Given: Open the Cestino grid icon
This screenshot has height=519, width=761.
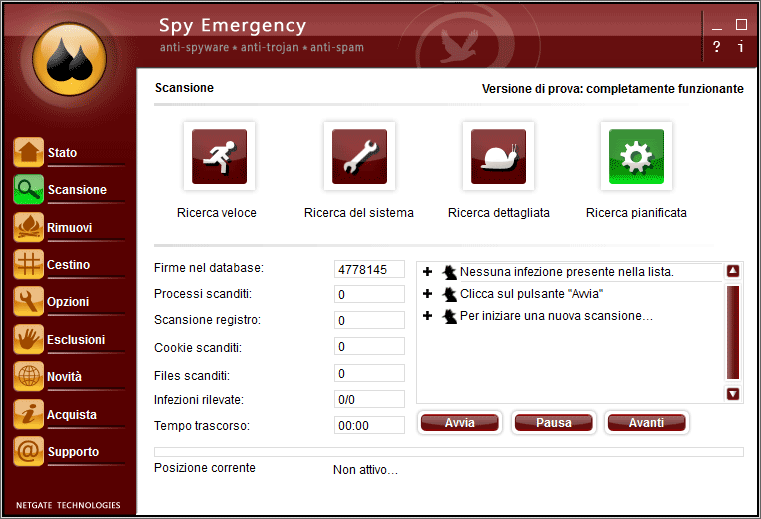Looking at the screenshot, I should pos(29,264).
